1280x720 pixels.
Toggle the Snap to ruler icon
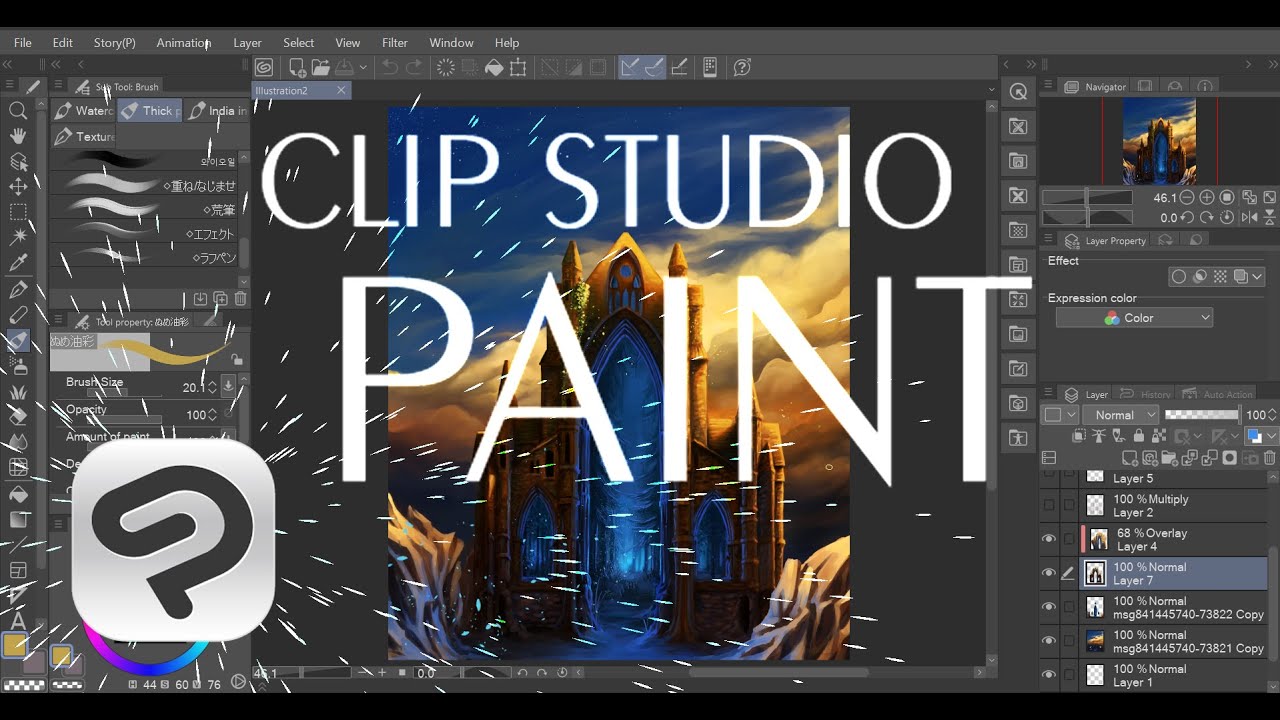[x=630, y=67]
